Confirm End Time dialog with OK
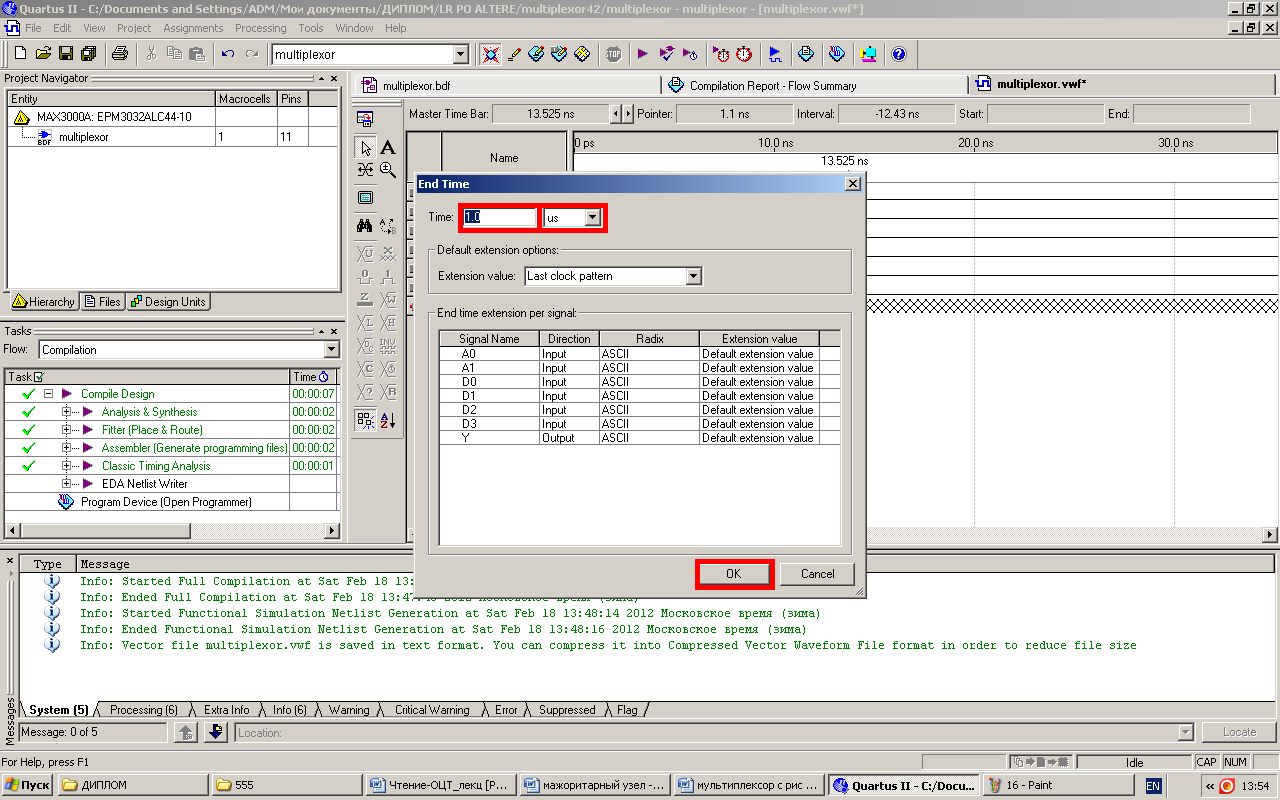The image size is (1280, 800). 733,574
